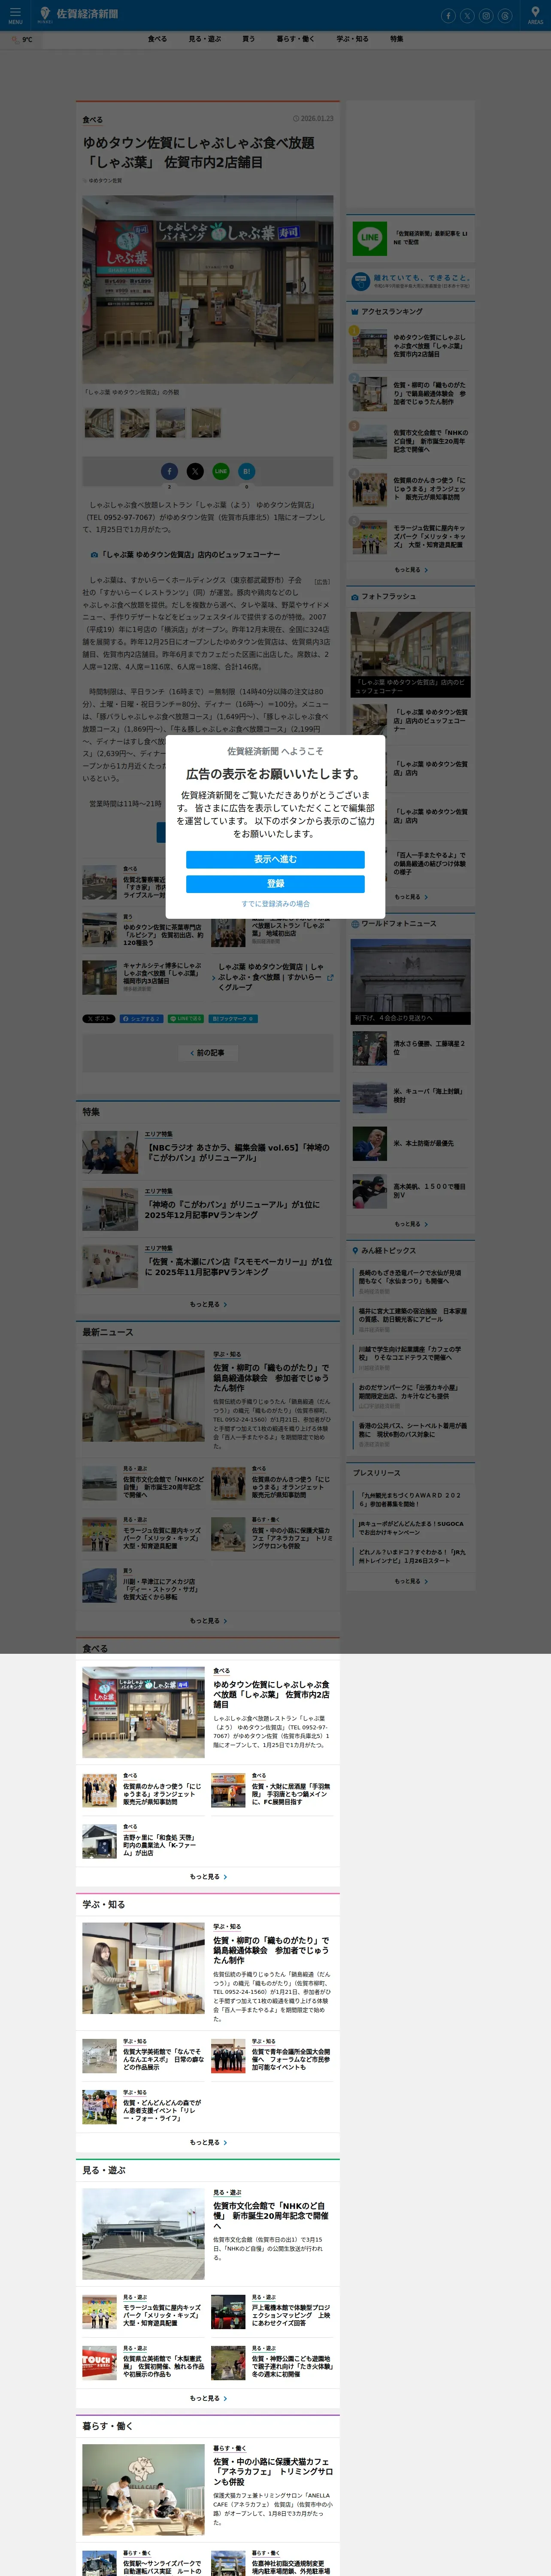The height and width of the screenshot is (2576, 551).
Task: Open external link しゃぶ葉 ゆめタウン佐賀店 すかいらーくグループ
Action: point(272,977)
